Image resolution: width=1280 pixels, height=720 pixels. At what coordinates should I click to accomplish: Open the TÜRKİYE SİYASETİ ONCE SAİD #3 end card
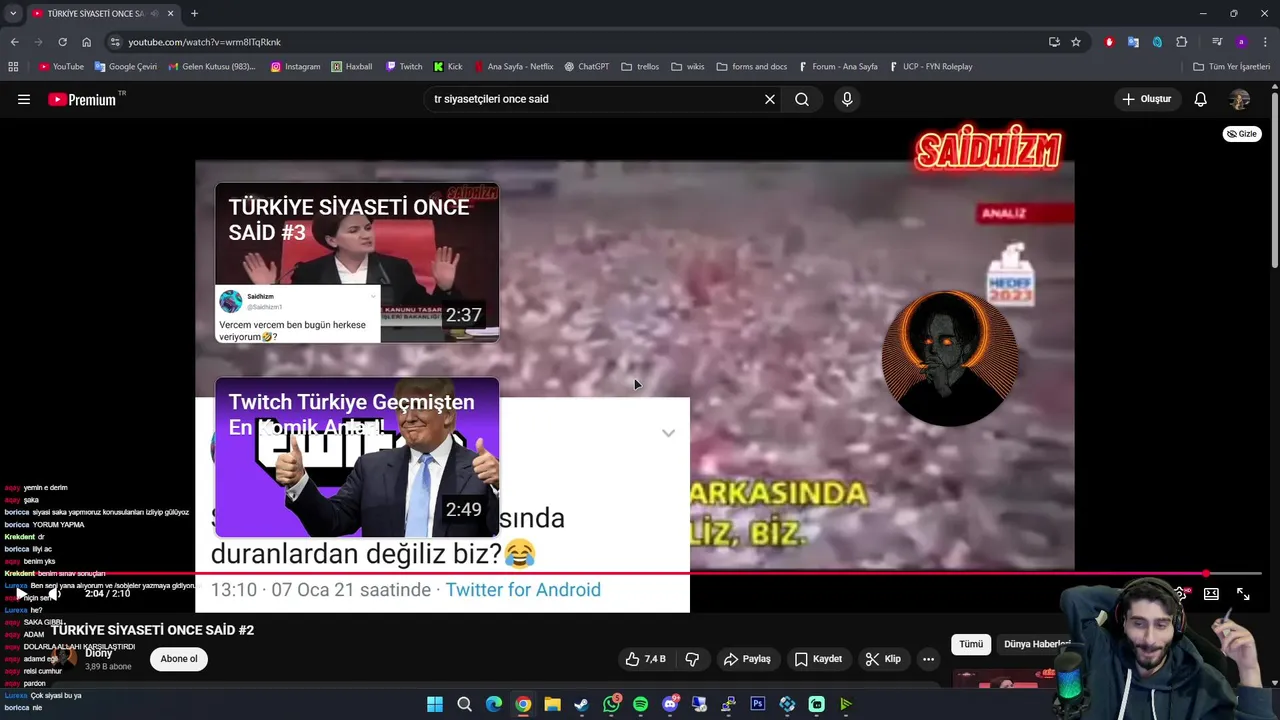(357, 263)
